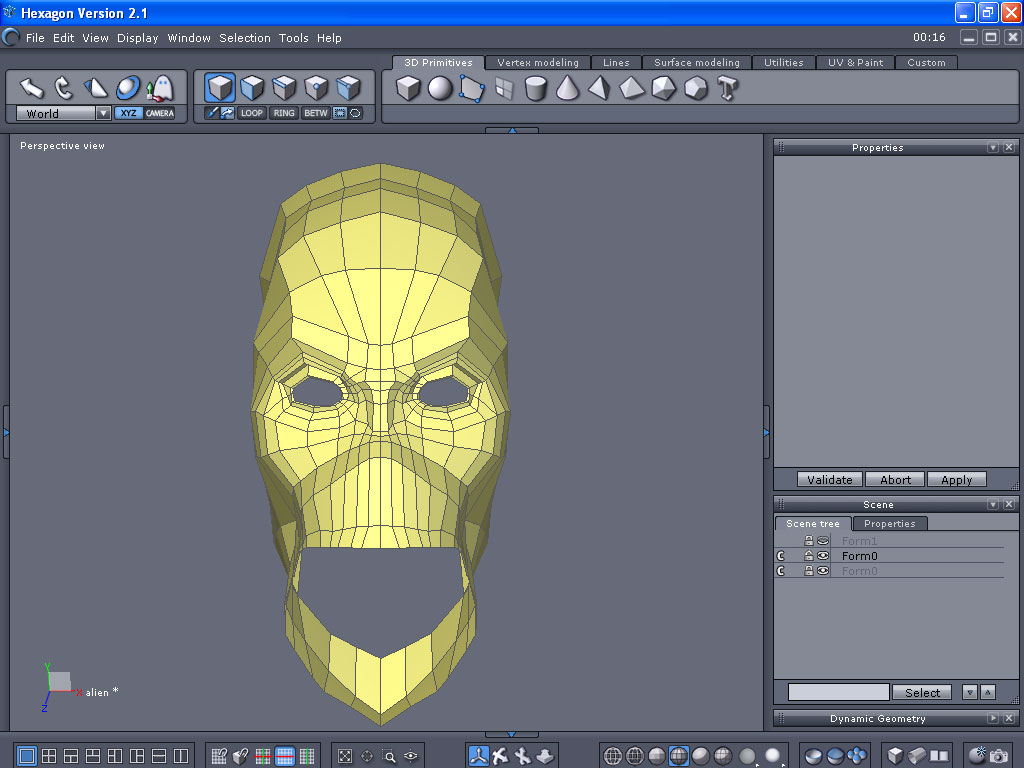Select Form0 in the scene tree
1024x768 pixels.
coord(859,556)
